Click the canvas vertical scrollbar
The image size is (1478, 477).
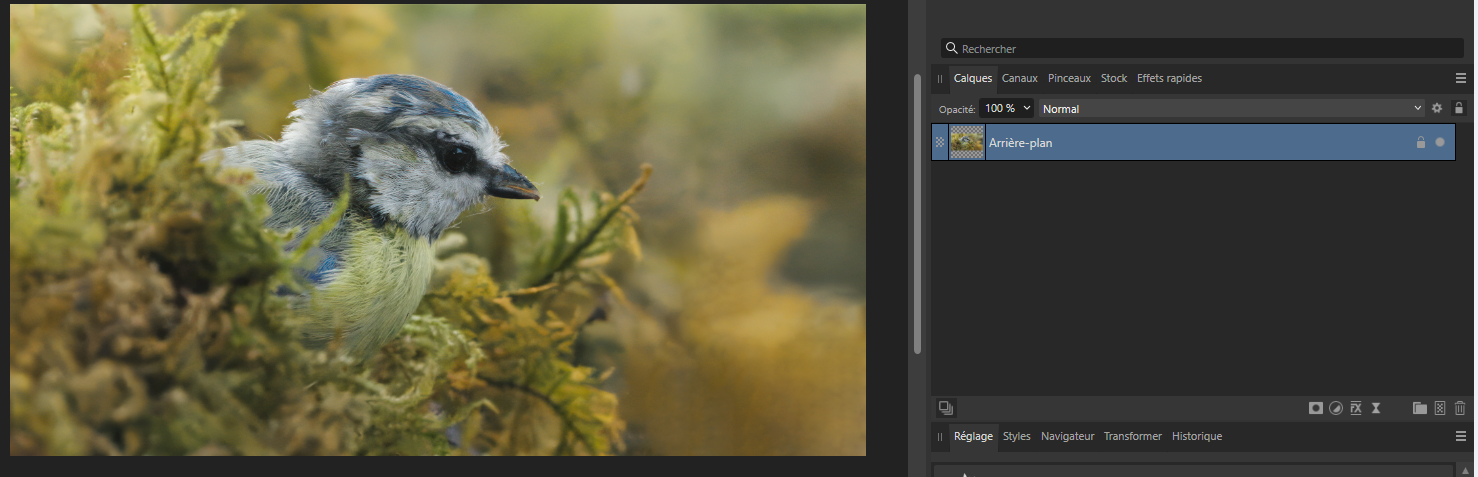click(x=917, y=213)
